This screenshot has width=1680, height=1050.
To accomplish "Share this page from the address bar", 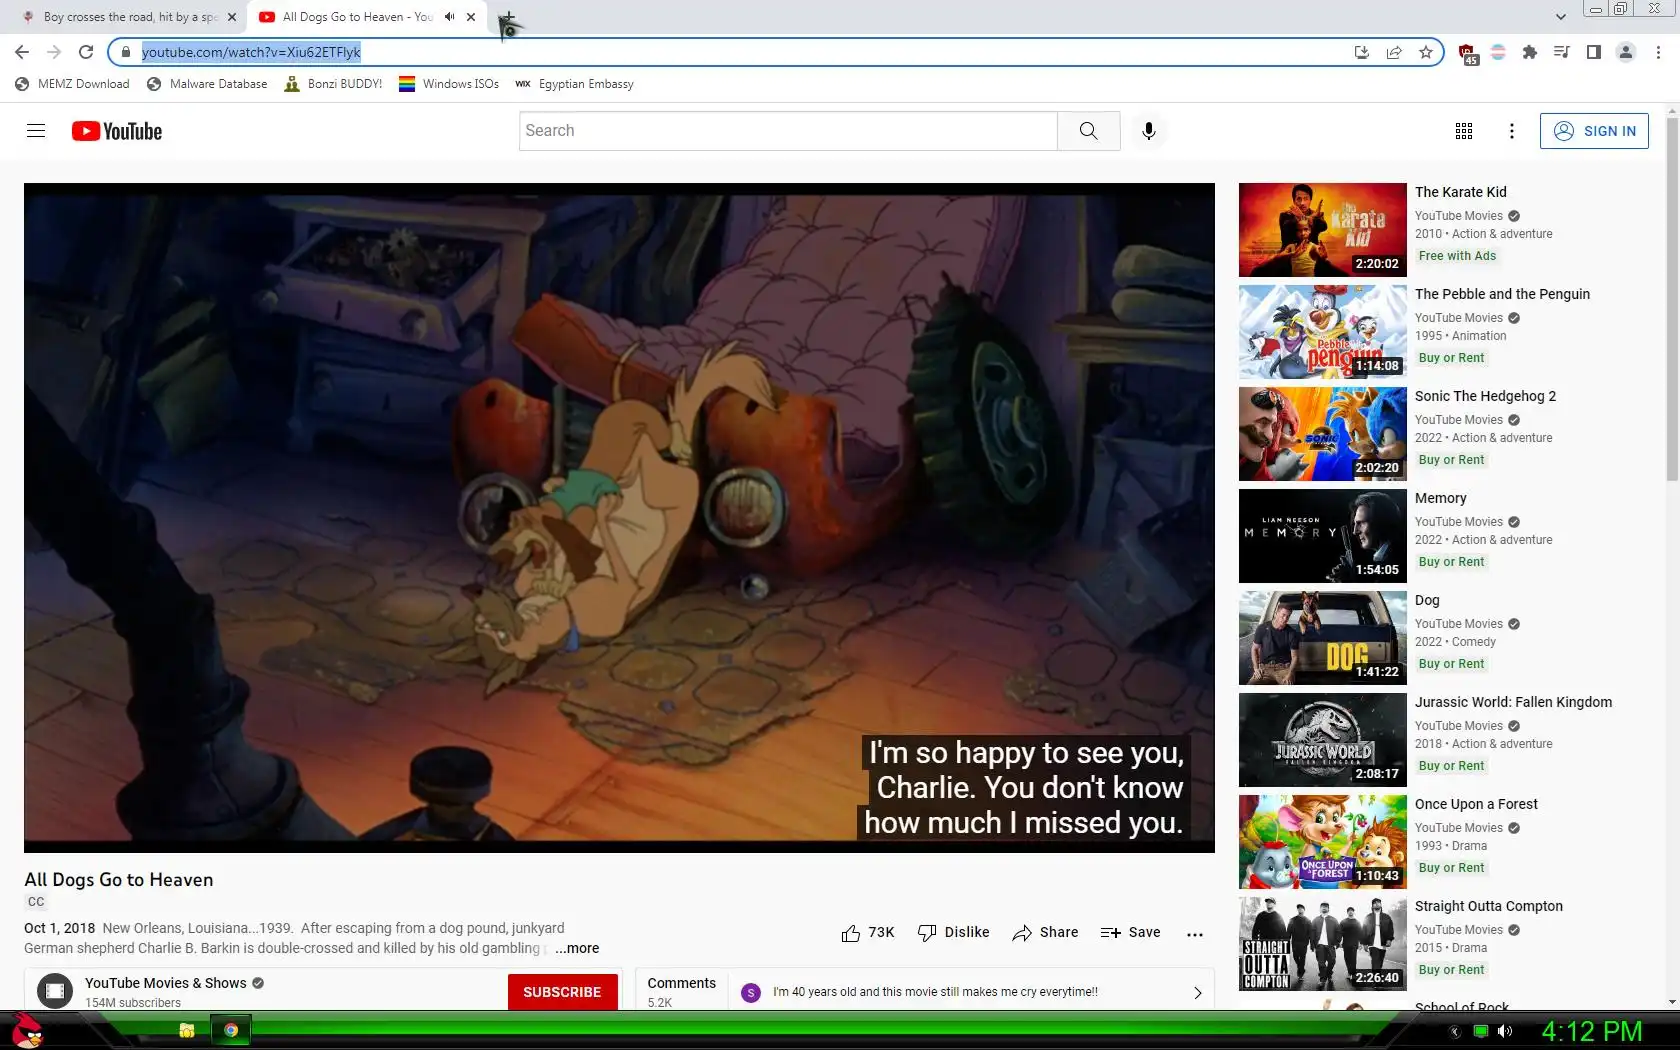I will click(x=1394, y=52).
